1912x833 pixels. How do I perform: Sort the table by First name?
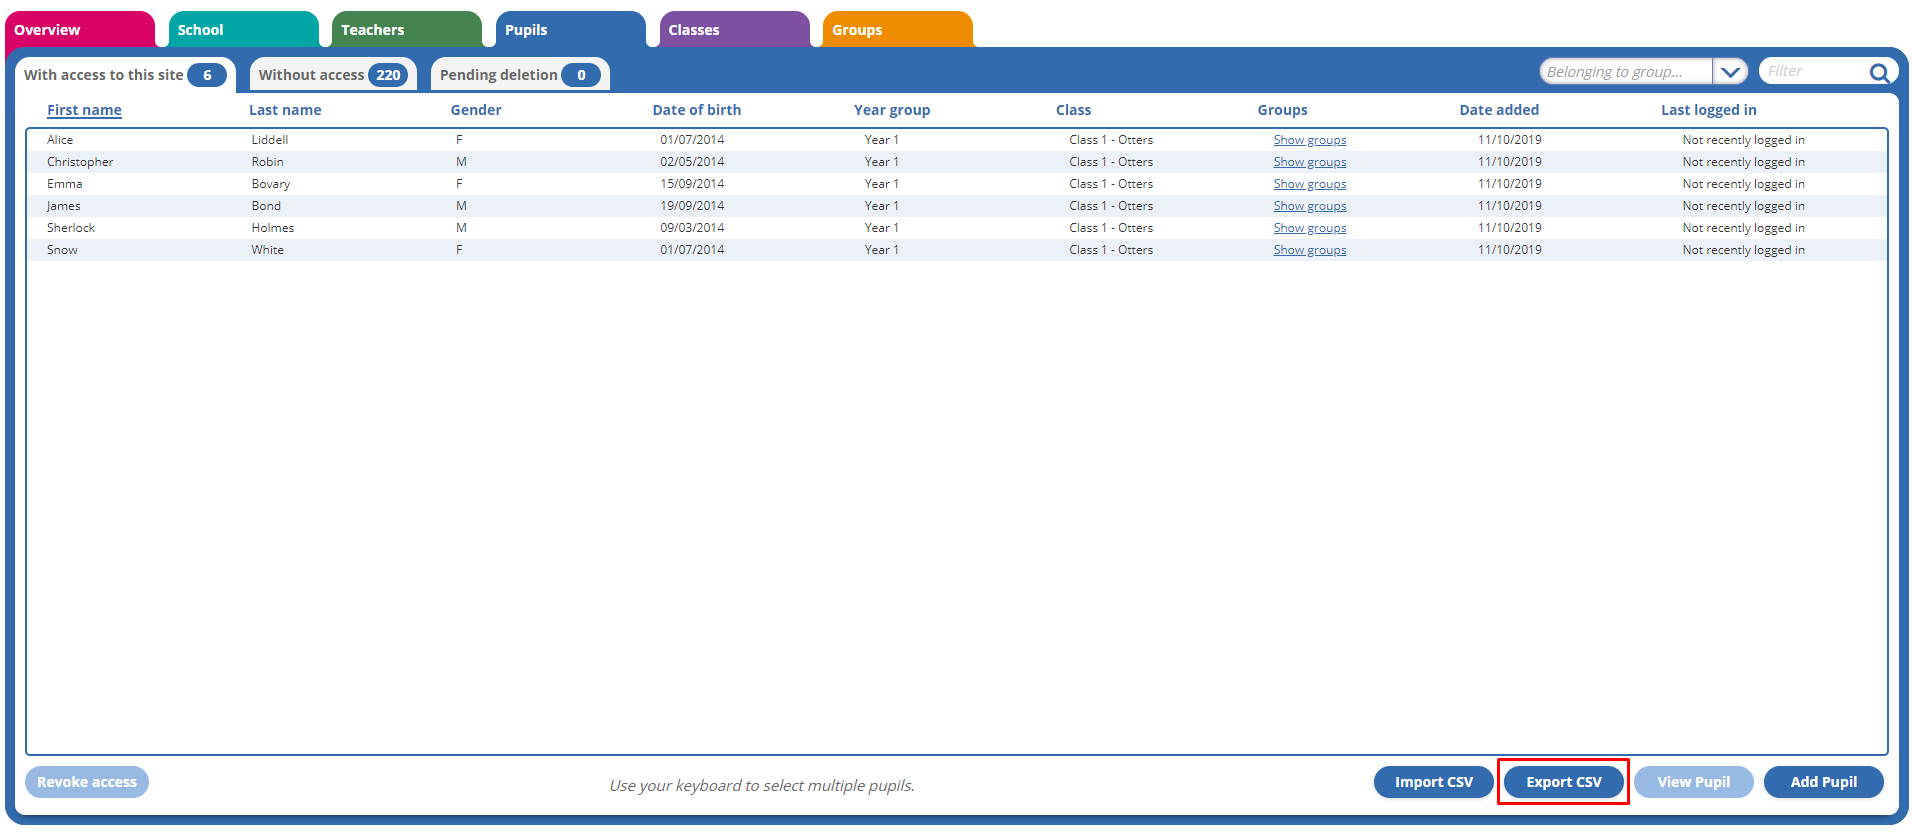tap(84, 110)
